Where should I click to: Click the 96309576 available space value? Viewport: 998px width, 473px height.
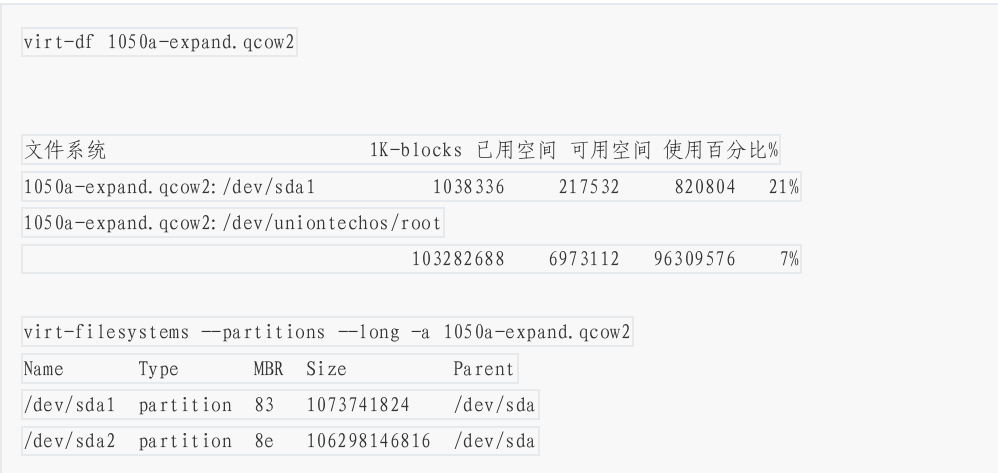click(694, 259)
